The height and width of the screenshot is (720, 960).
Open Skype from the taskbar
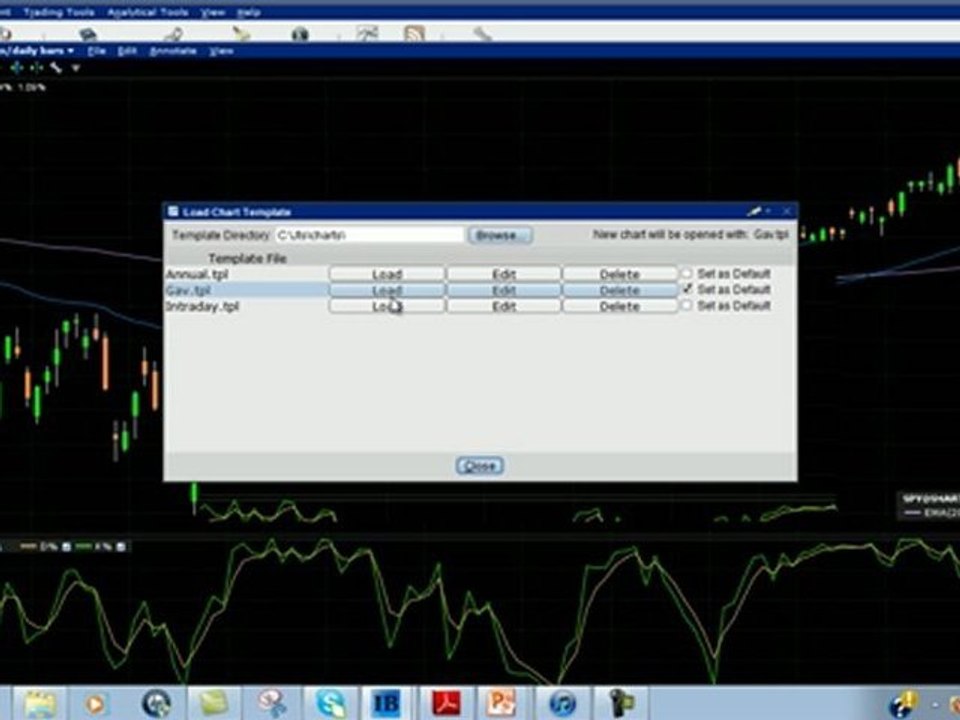(x=331, y=703)
